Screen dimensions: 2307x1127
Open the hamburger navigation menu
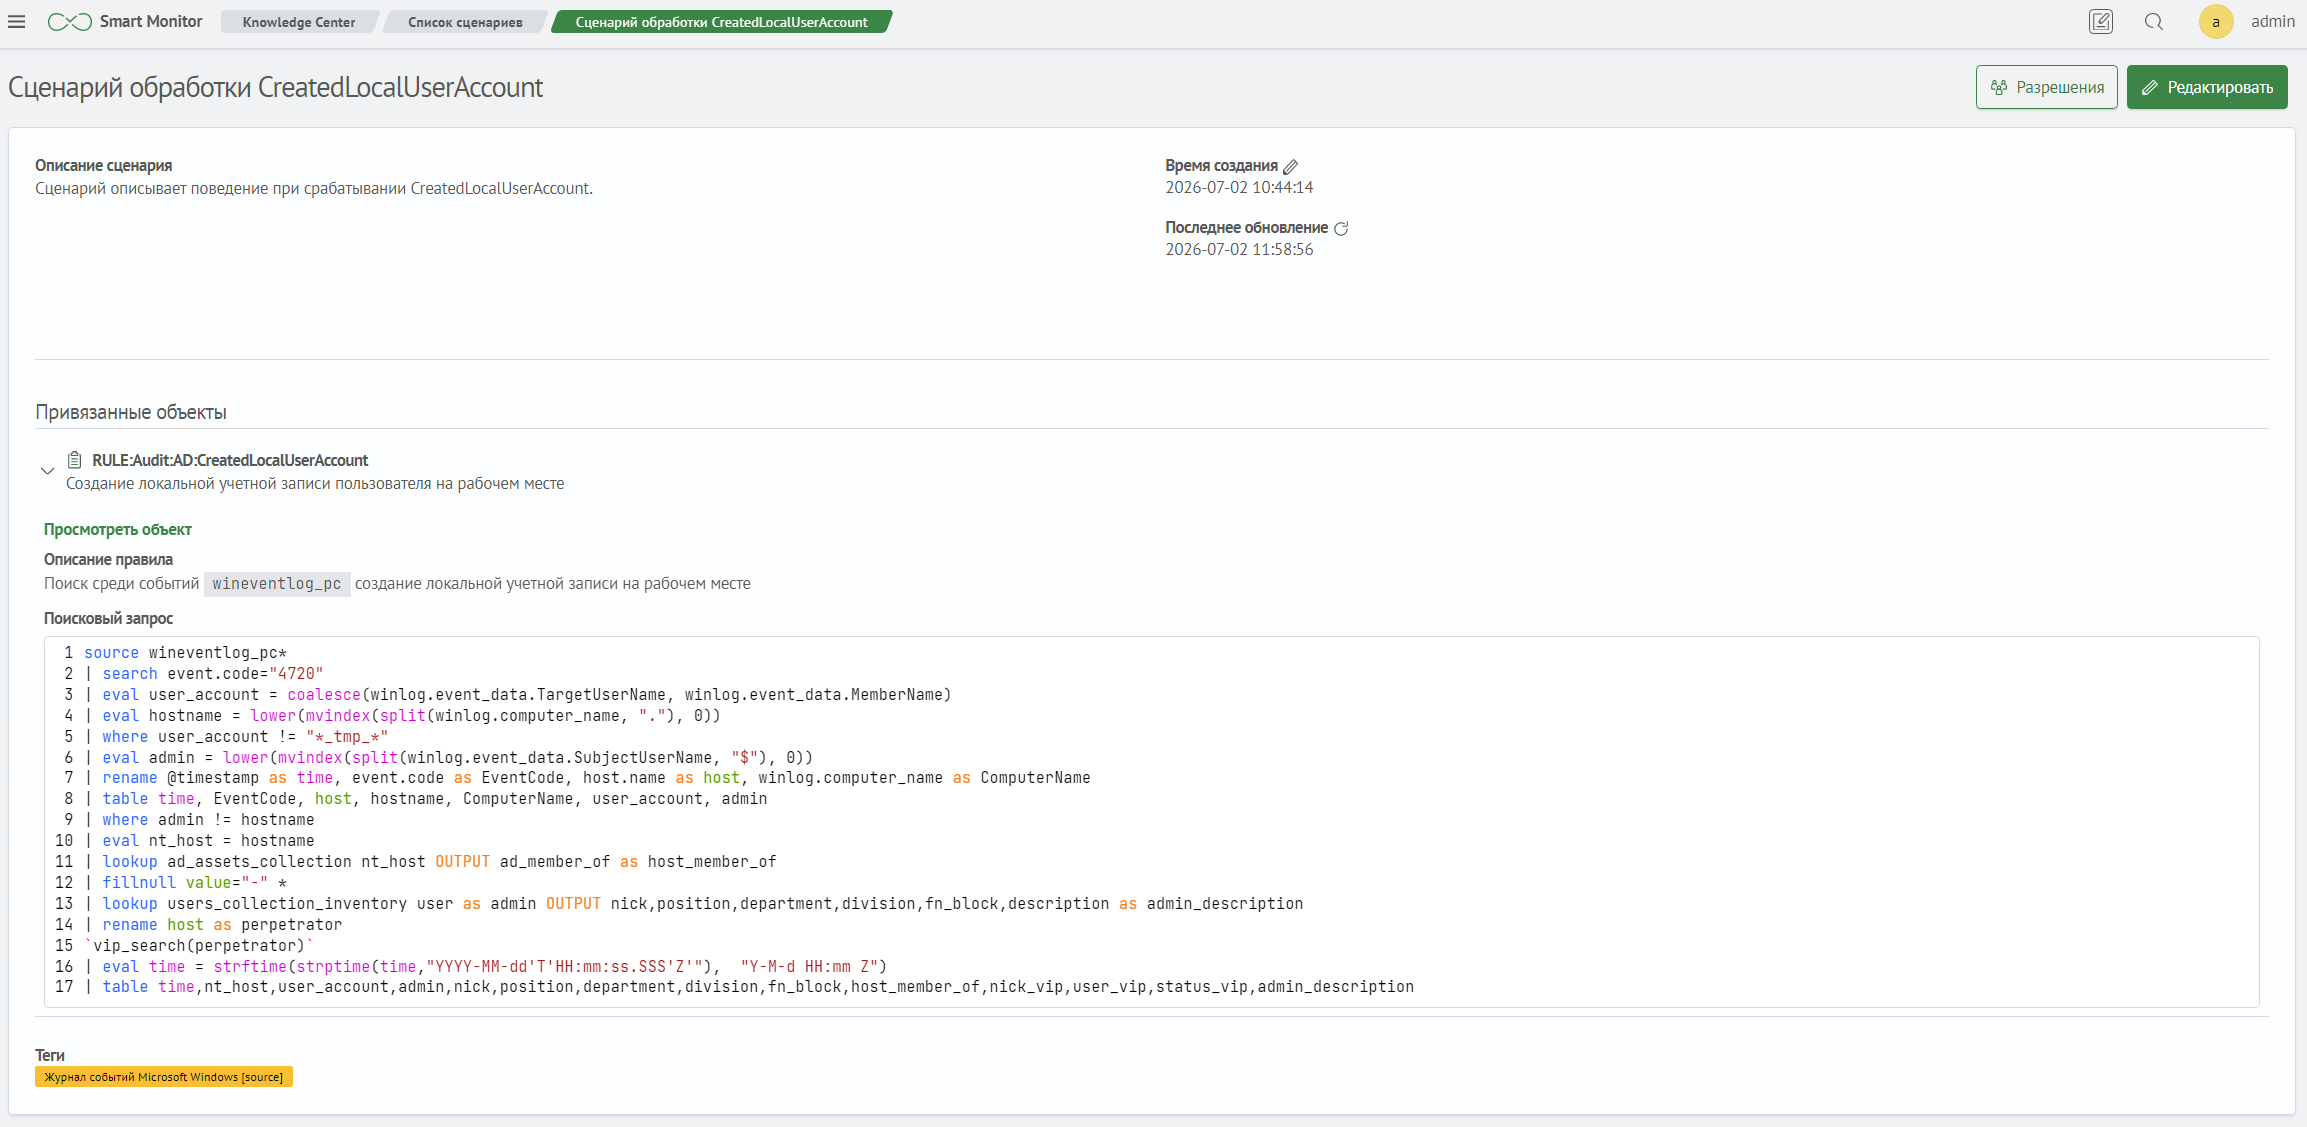click(x=17, y=22)
